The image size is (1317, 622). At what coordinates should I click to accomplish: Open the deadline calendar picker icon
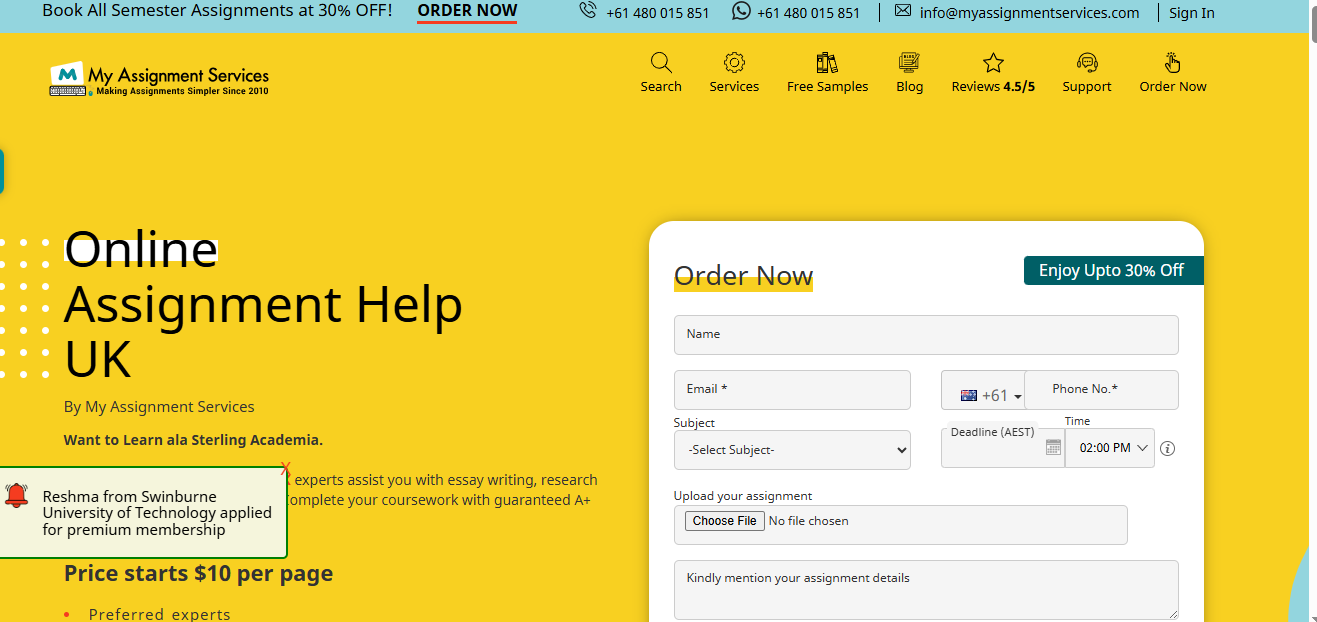click(1053, 447)
